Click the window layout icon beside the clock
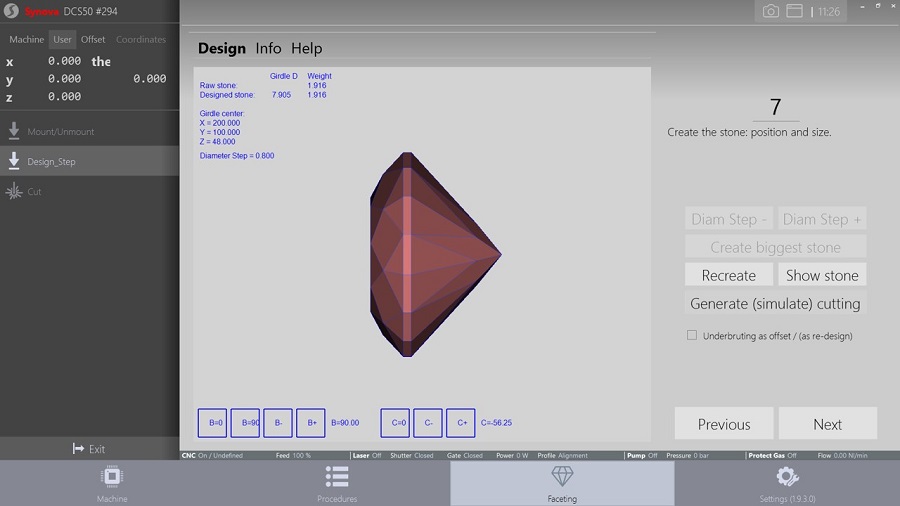The width and height of the screenshot is (900, 506). [x=795, y=11]
